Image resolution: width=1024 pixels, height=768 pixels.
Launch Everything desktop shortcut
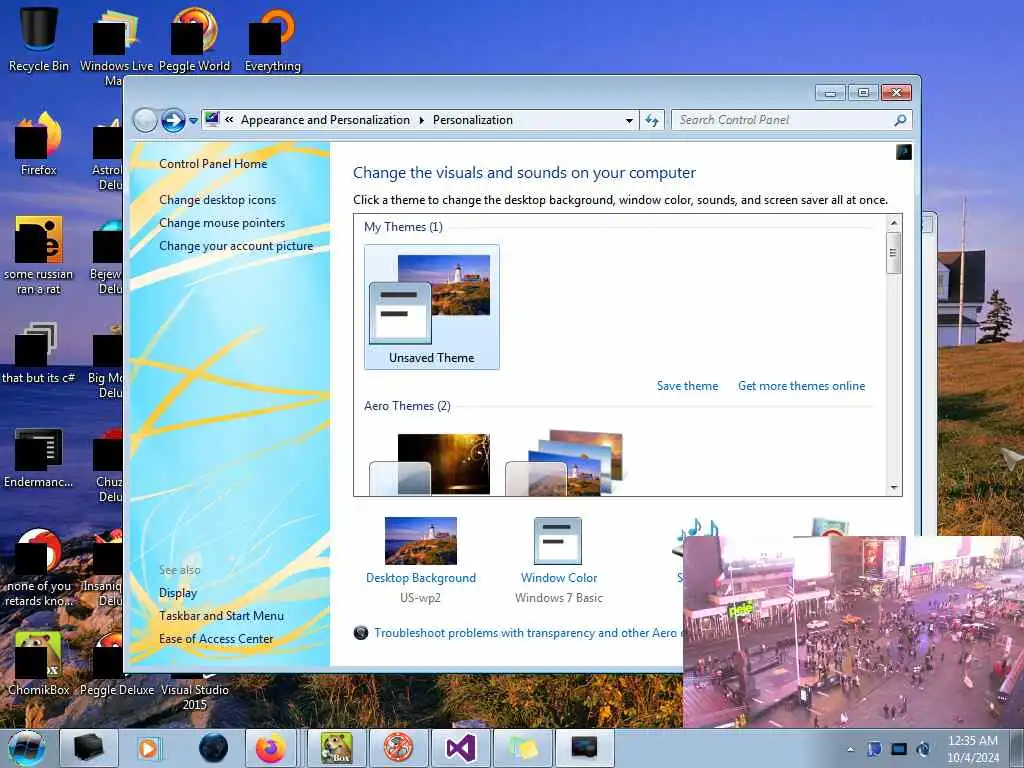click(x=273, y=39)
